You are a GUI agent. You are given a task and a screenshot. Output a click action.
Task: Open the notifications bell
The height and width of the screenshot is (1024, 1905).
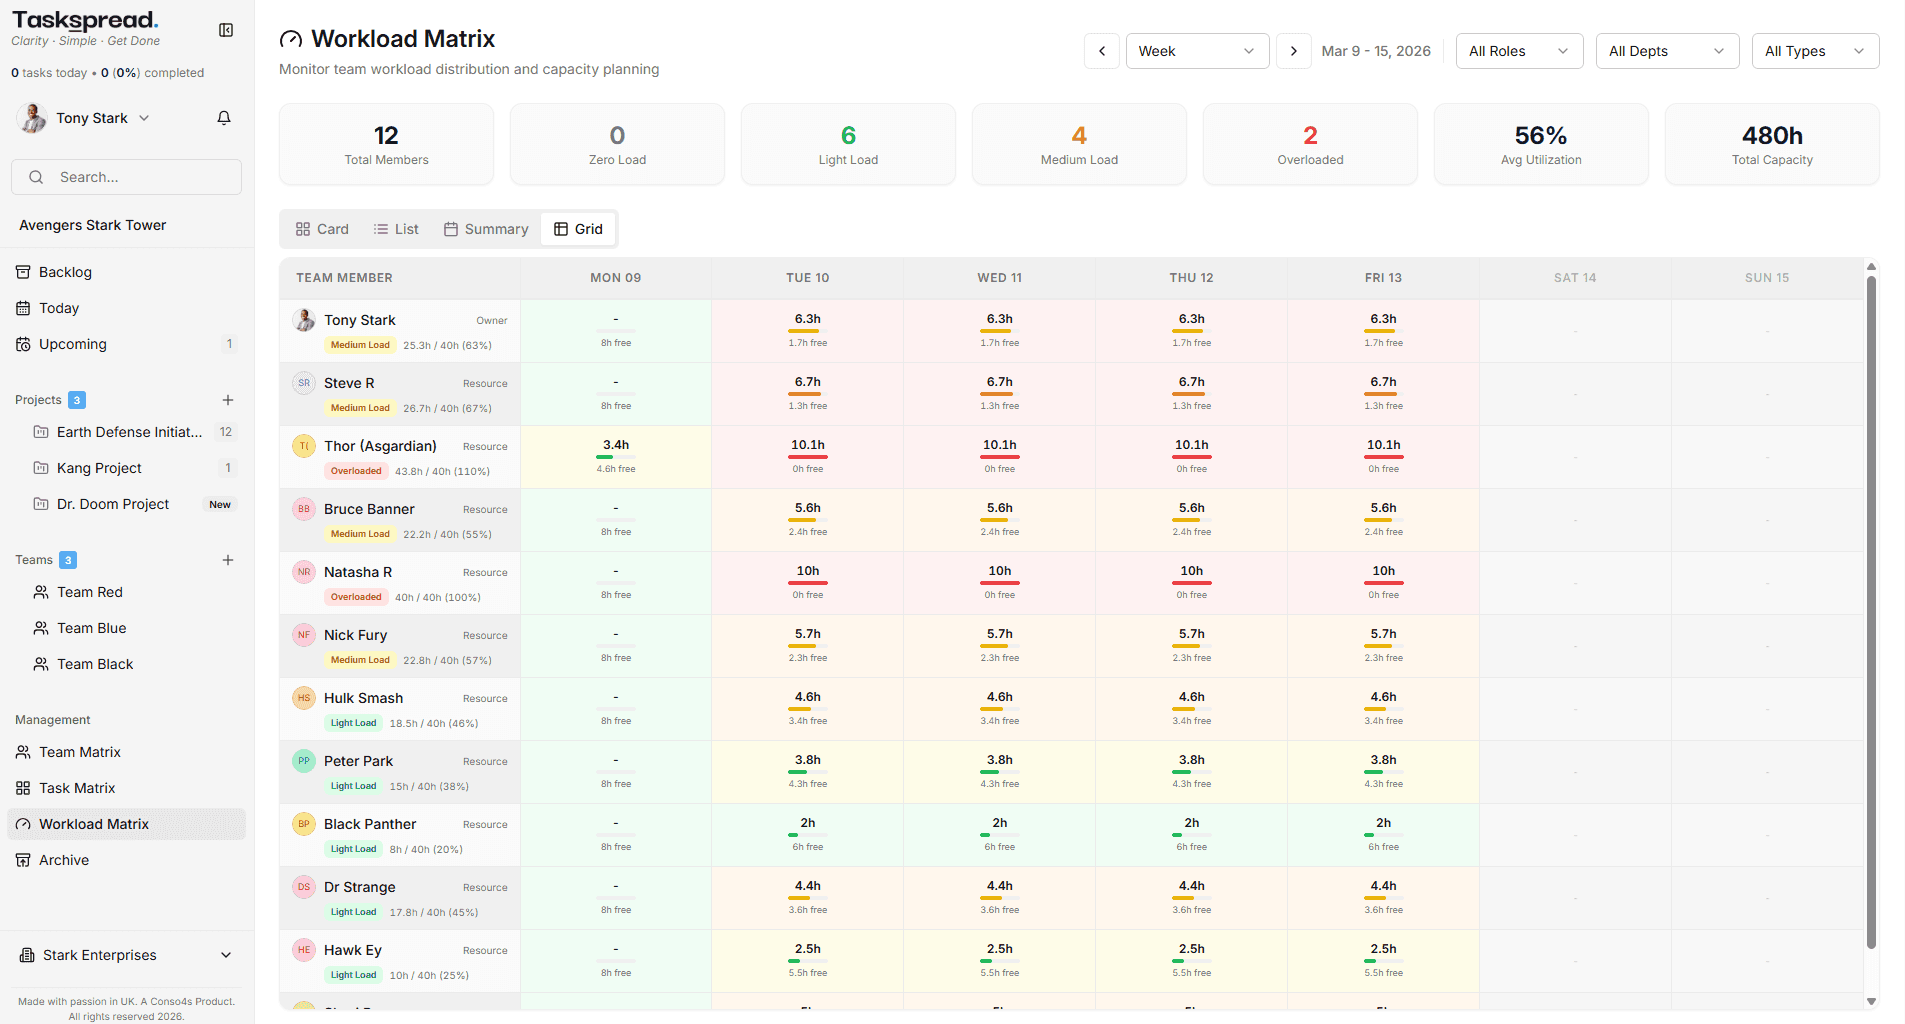point(223,117)
